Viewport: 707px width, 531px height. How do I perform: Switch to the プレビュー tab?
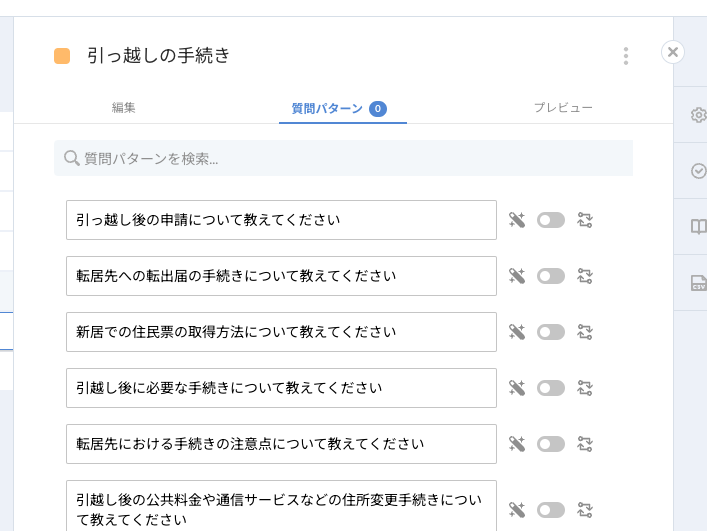(x=563, y=108)
